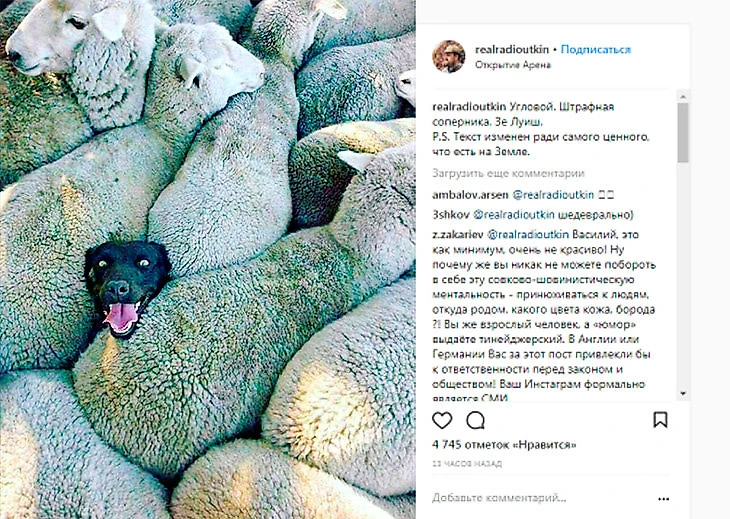The height and width of the screenshot is (519, 730).
Task: Click comments scrollbar up arrow
Action: 683,96
